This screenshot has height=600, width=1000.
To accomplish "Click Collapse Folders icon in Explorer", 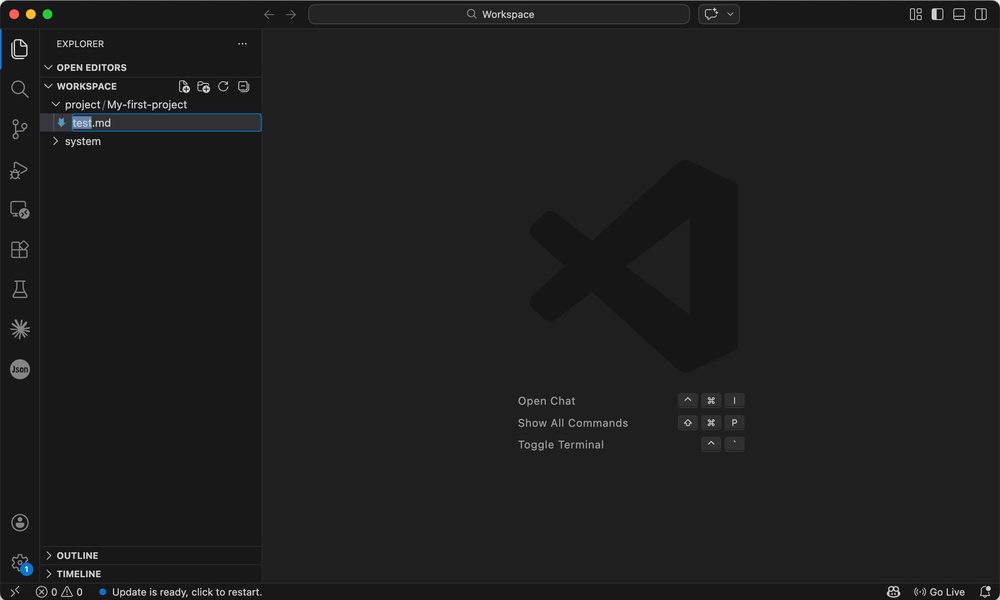I will [243, 87].
